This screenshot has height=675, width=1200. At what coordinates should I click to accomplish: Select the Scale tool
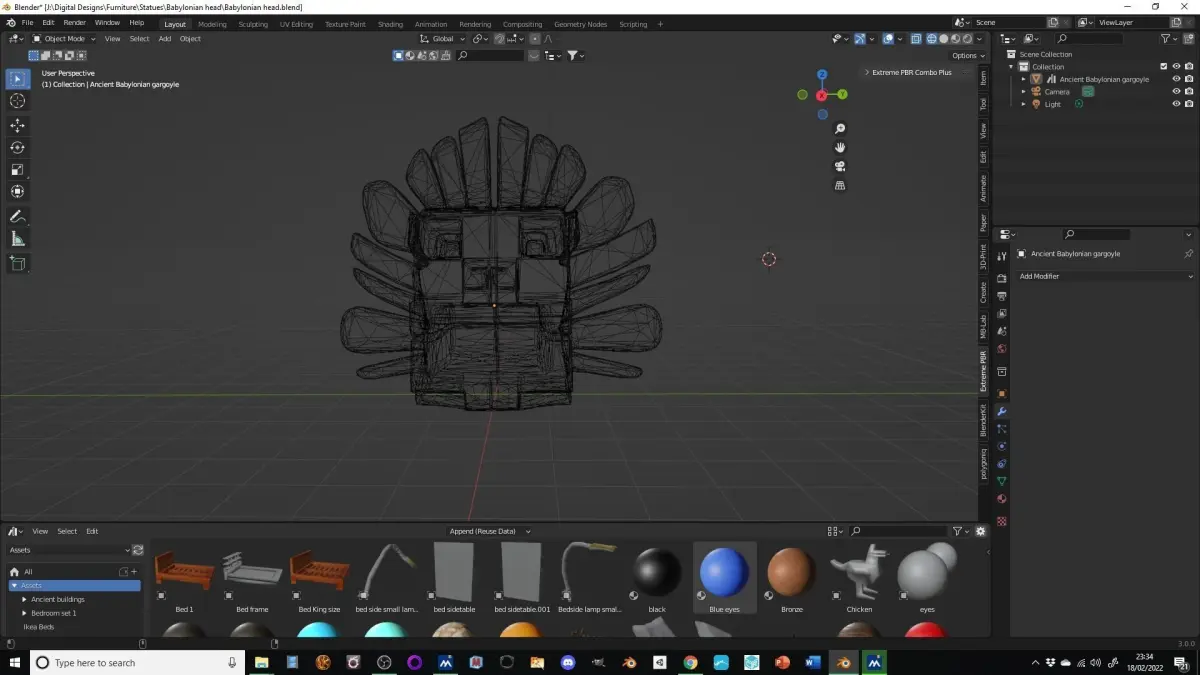(x=17, y=169)
